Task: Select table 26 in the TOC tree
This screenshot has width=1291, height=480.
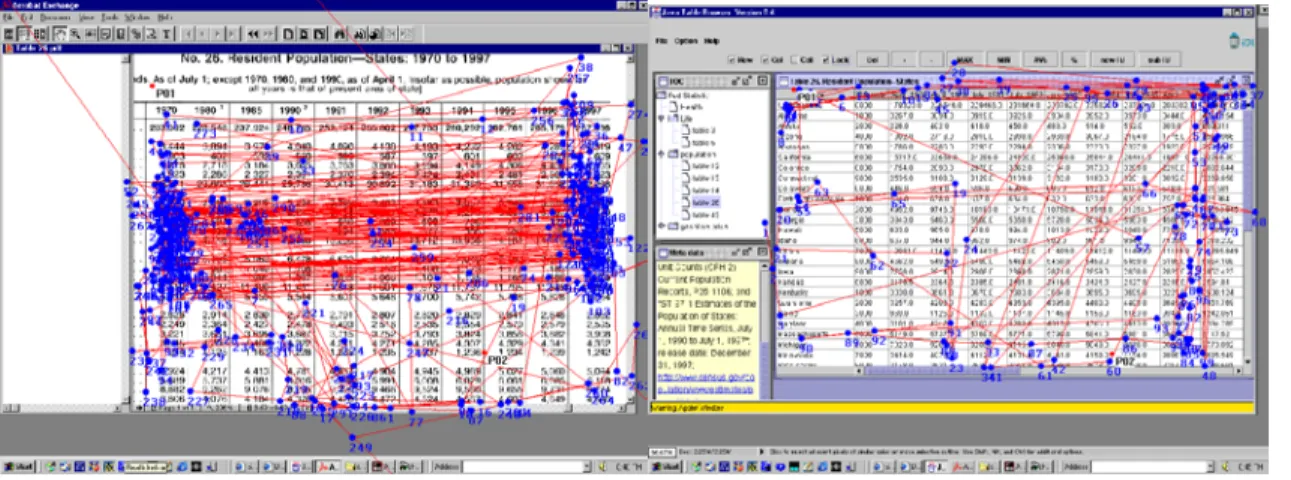Action: click(x=705, y=202)
